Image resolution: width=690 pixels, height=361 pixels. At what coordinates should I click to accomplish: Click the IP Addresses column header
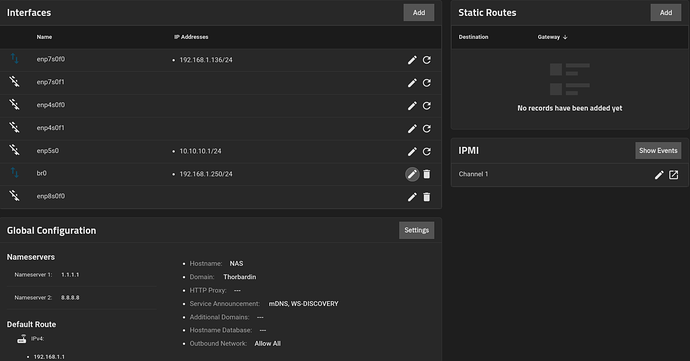coord(191,37)
